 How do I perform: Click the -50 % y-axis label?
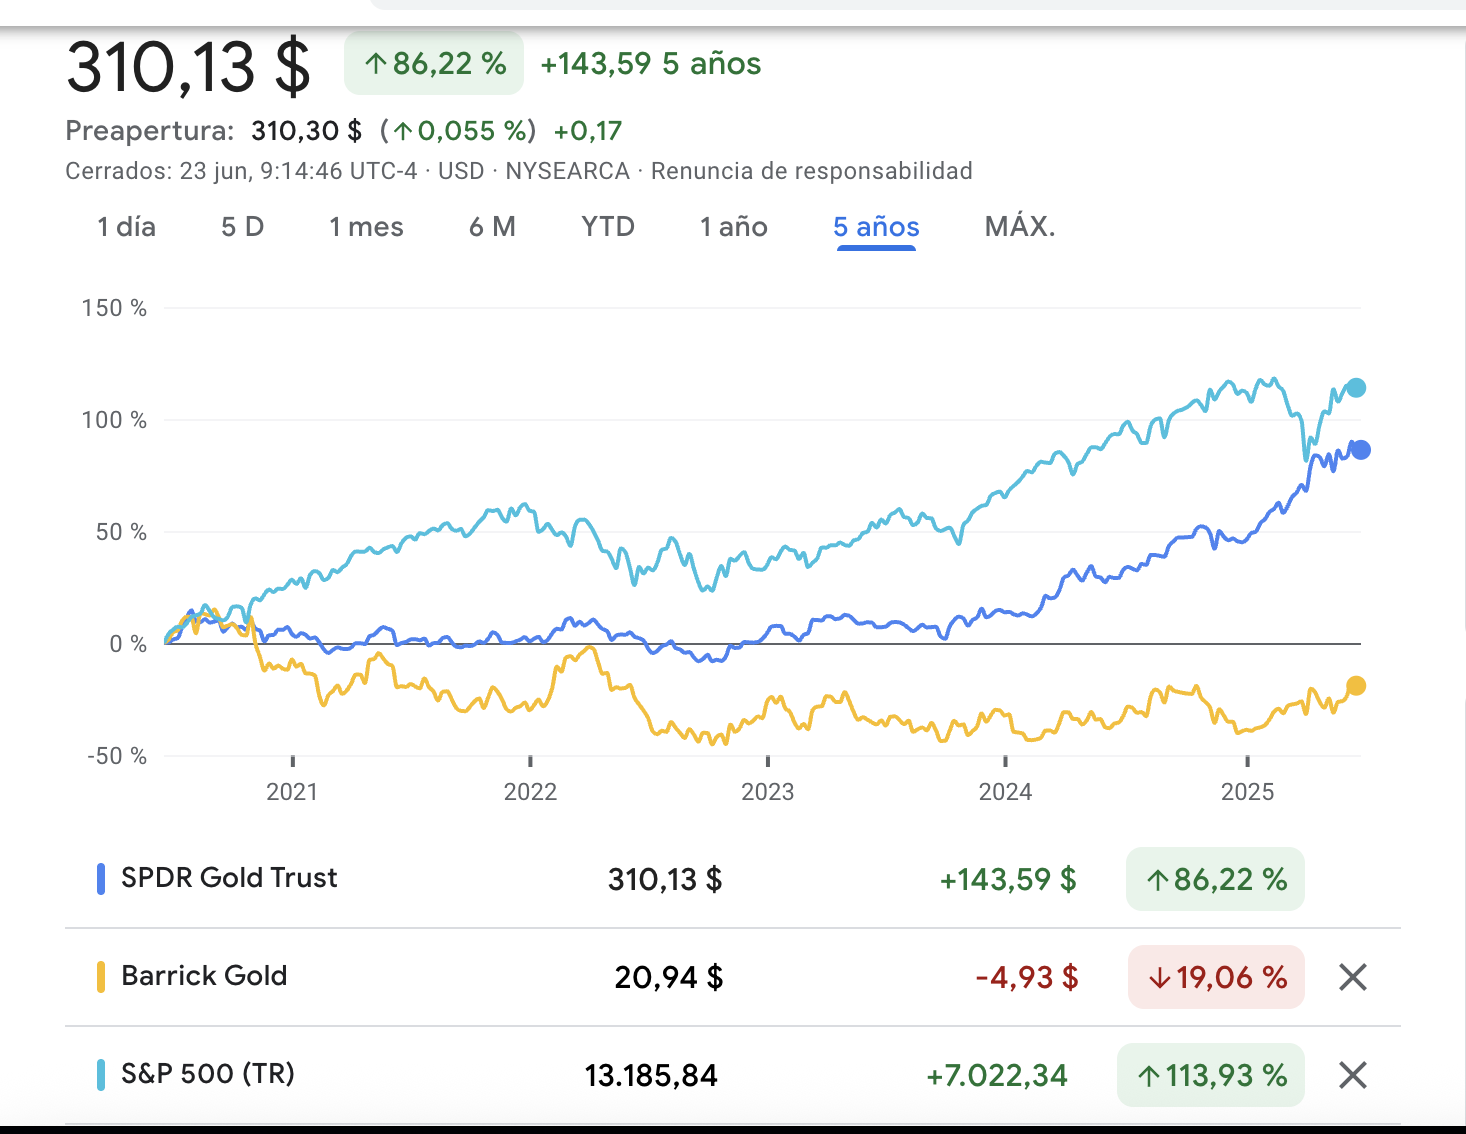click(x=116, y=756)
